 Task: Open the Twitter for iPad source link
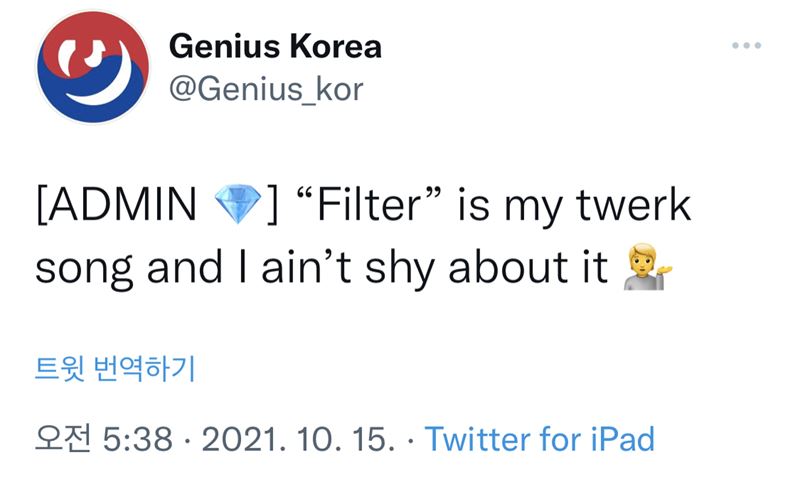540,438
